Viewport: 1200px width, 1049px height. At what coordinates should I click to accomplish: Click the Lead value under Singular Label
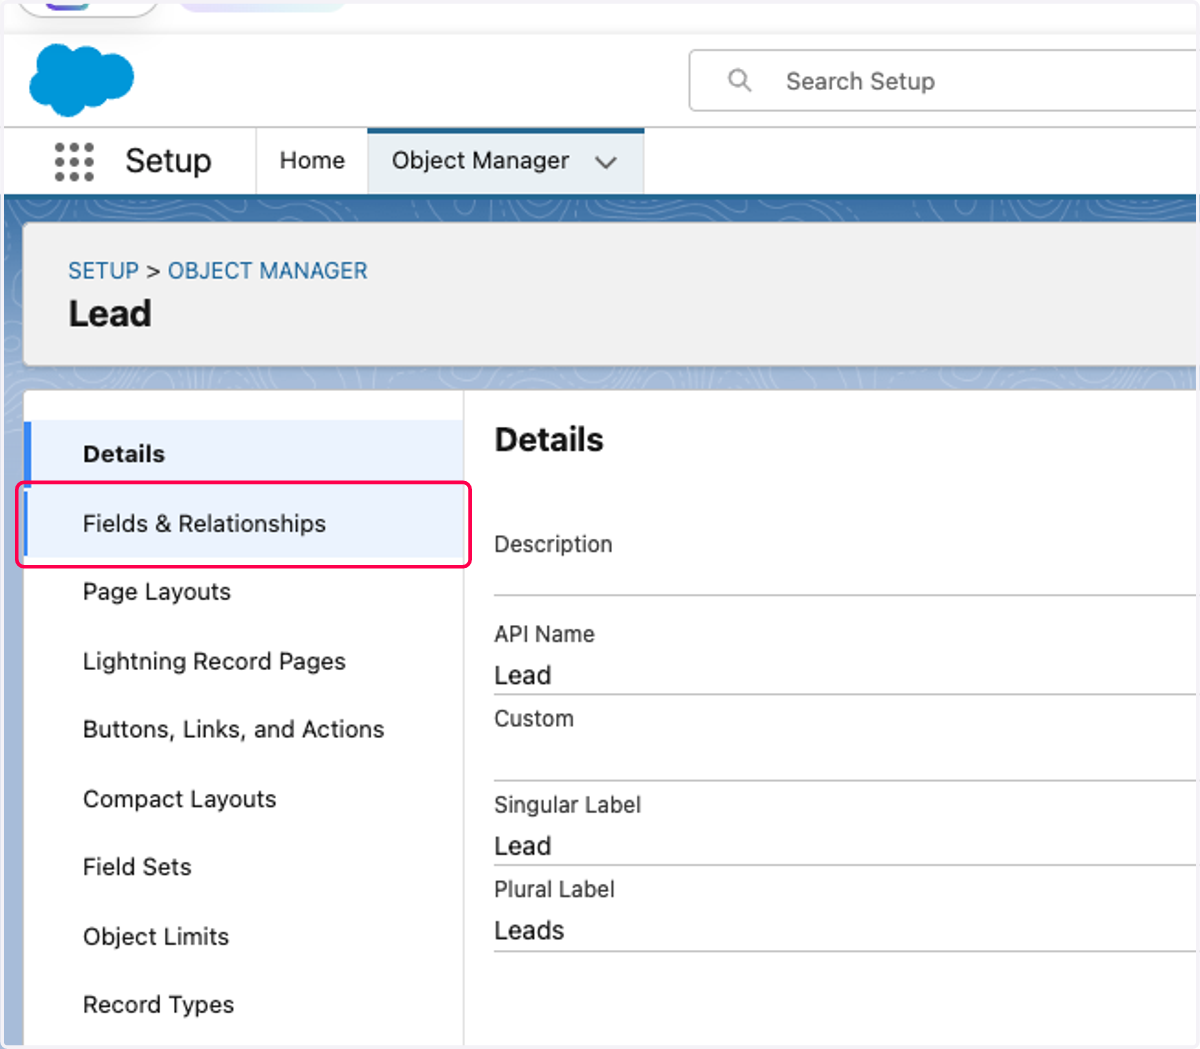point(522,846)
